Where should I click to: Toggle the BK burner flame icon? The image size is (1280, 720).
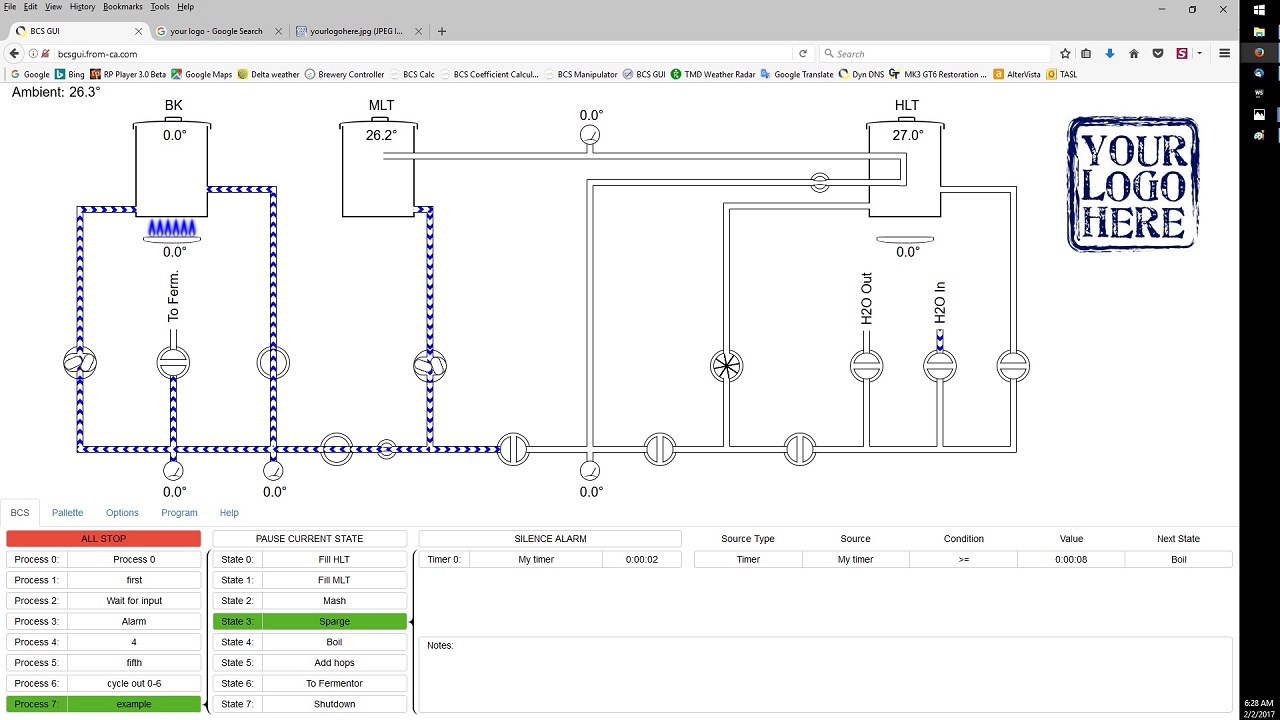(172, 228)
